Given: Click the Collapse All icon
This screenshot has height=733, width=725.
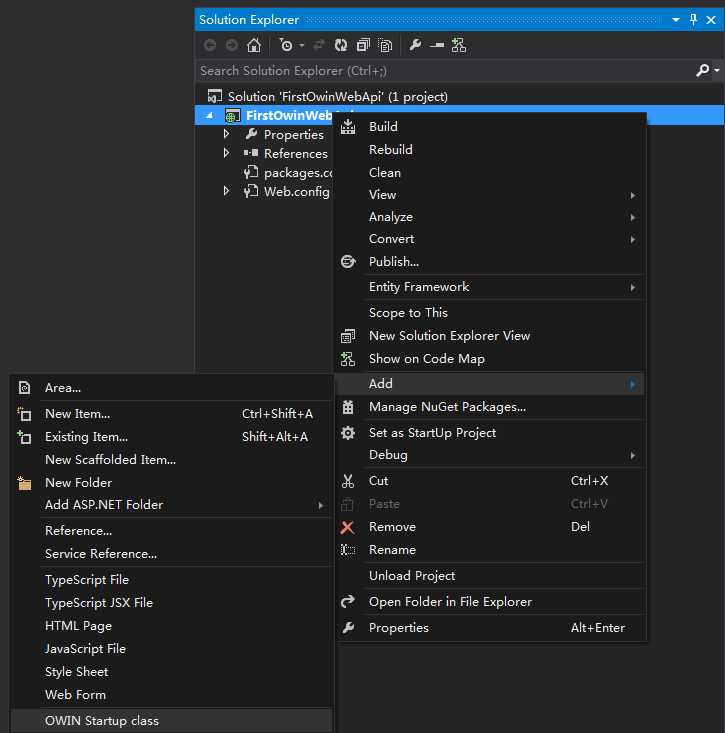Looking at the screenshot, I should 363,45.
